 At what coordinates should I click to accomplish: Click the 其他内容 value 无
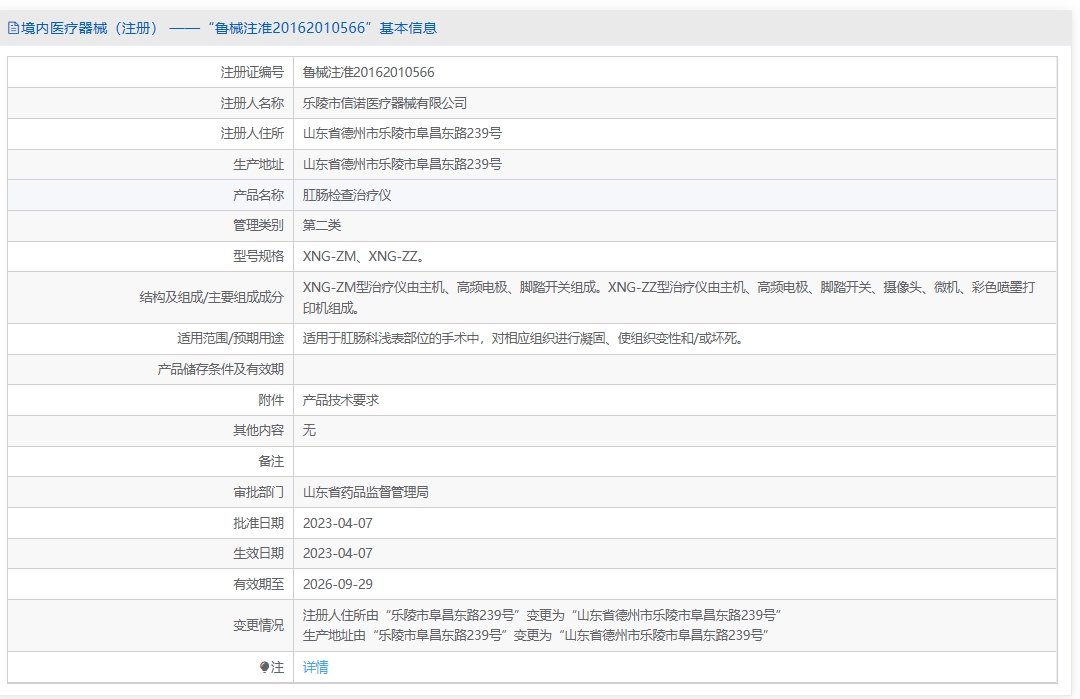click(x=309, y=430)
